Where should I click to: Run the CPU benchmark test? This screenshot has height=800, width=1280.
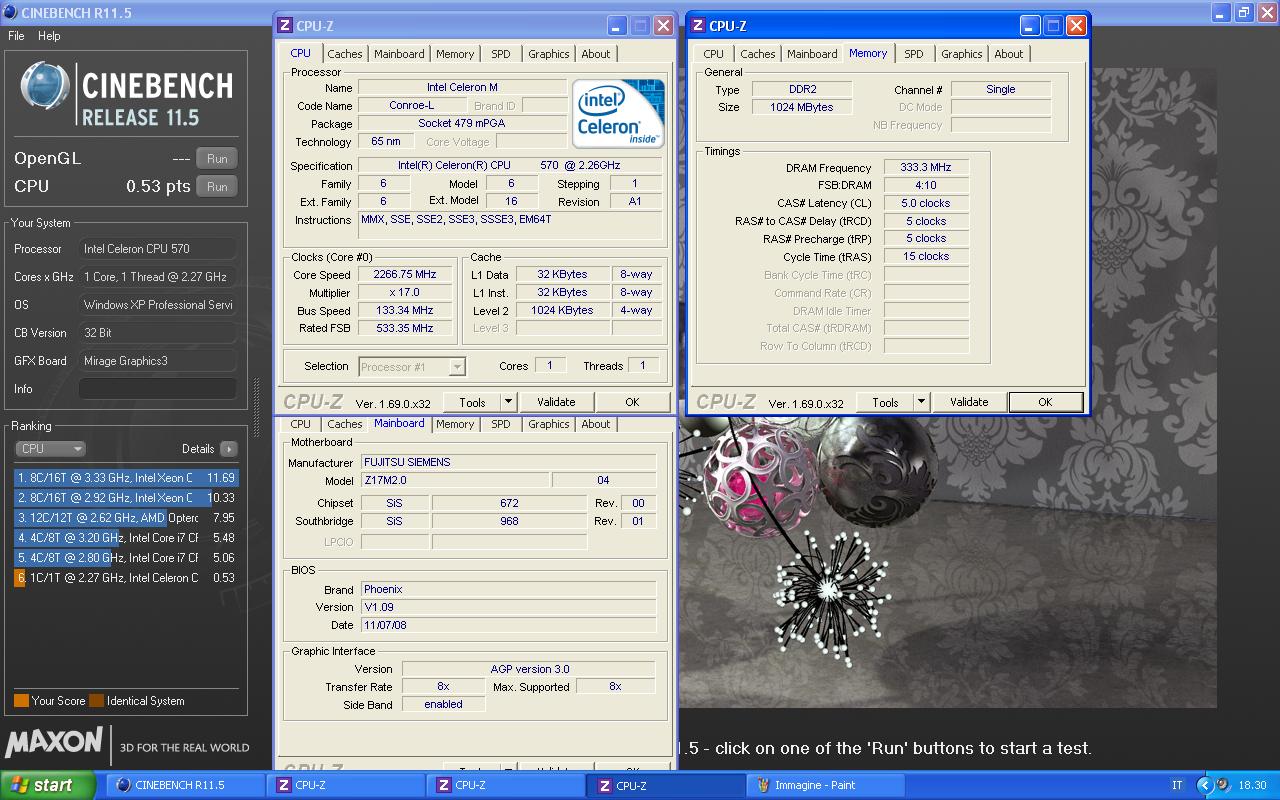(x=217, y=186)
